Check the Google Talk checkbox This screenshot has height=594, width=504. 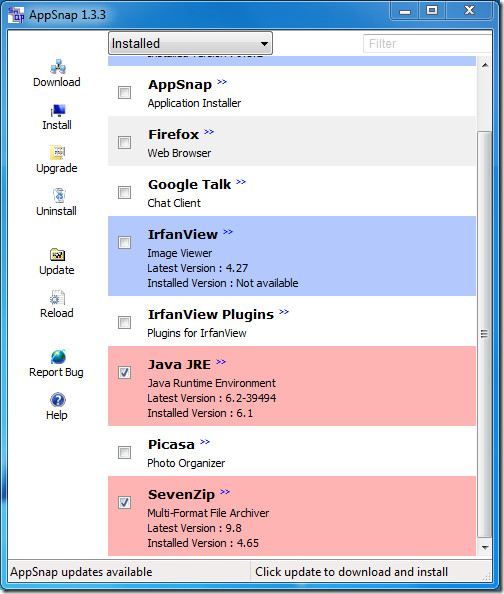pos(124,192)
